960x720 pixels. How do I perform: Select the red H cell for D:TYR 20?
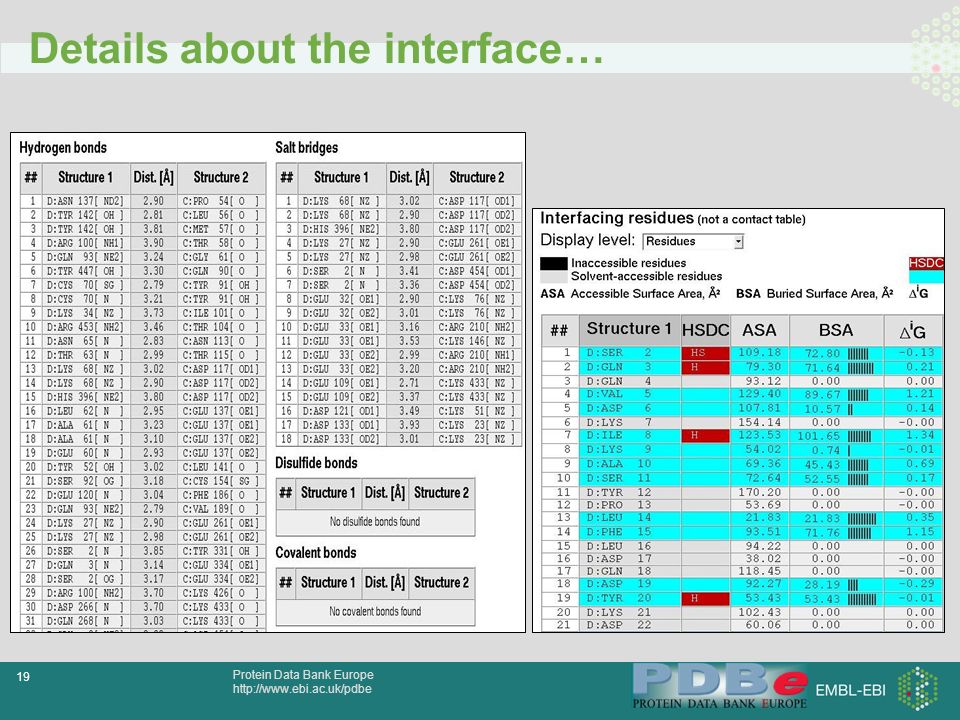tap(705, 598)
